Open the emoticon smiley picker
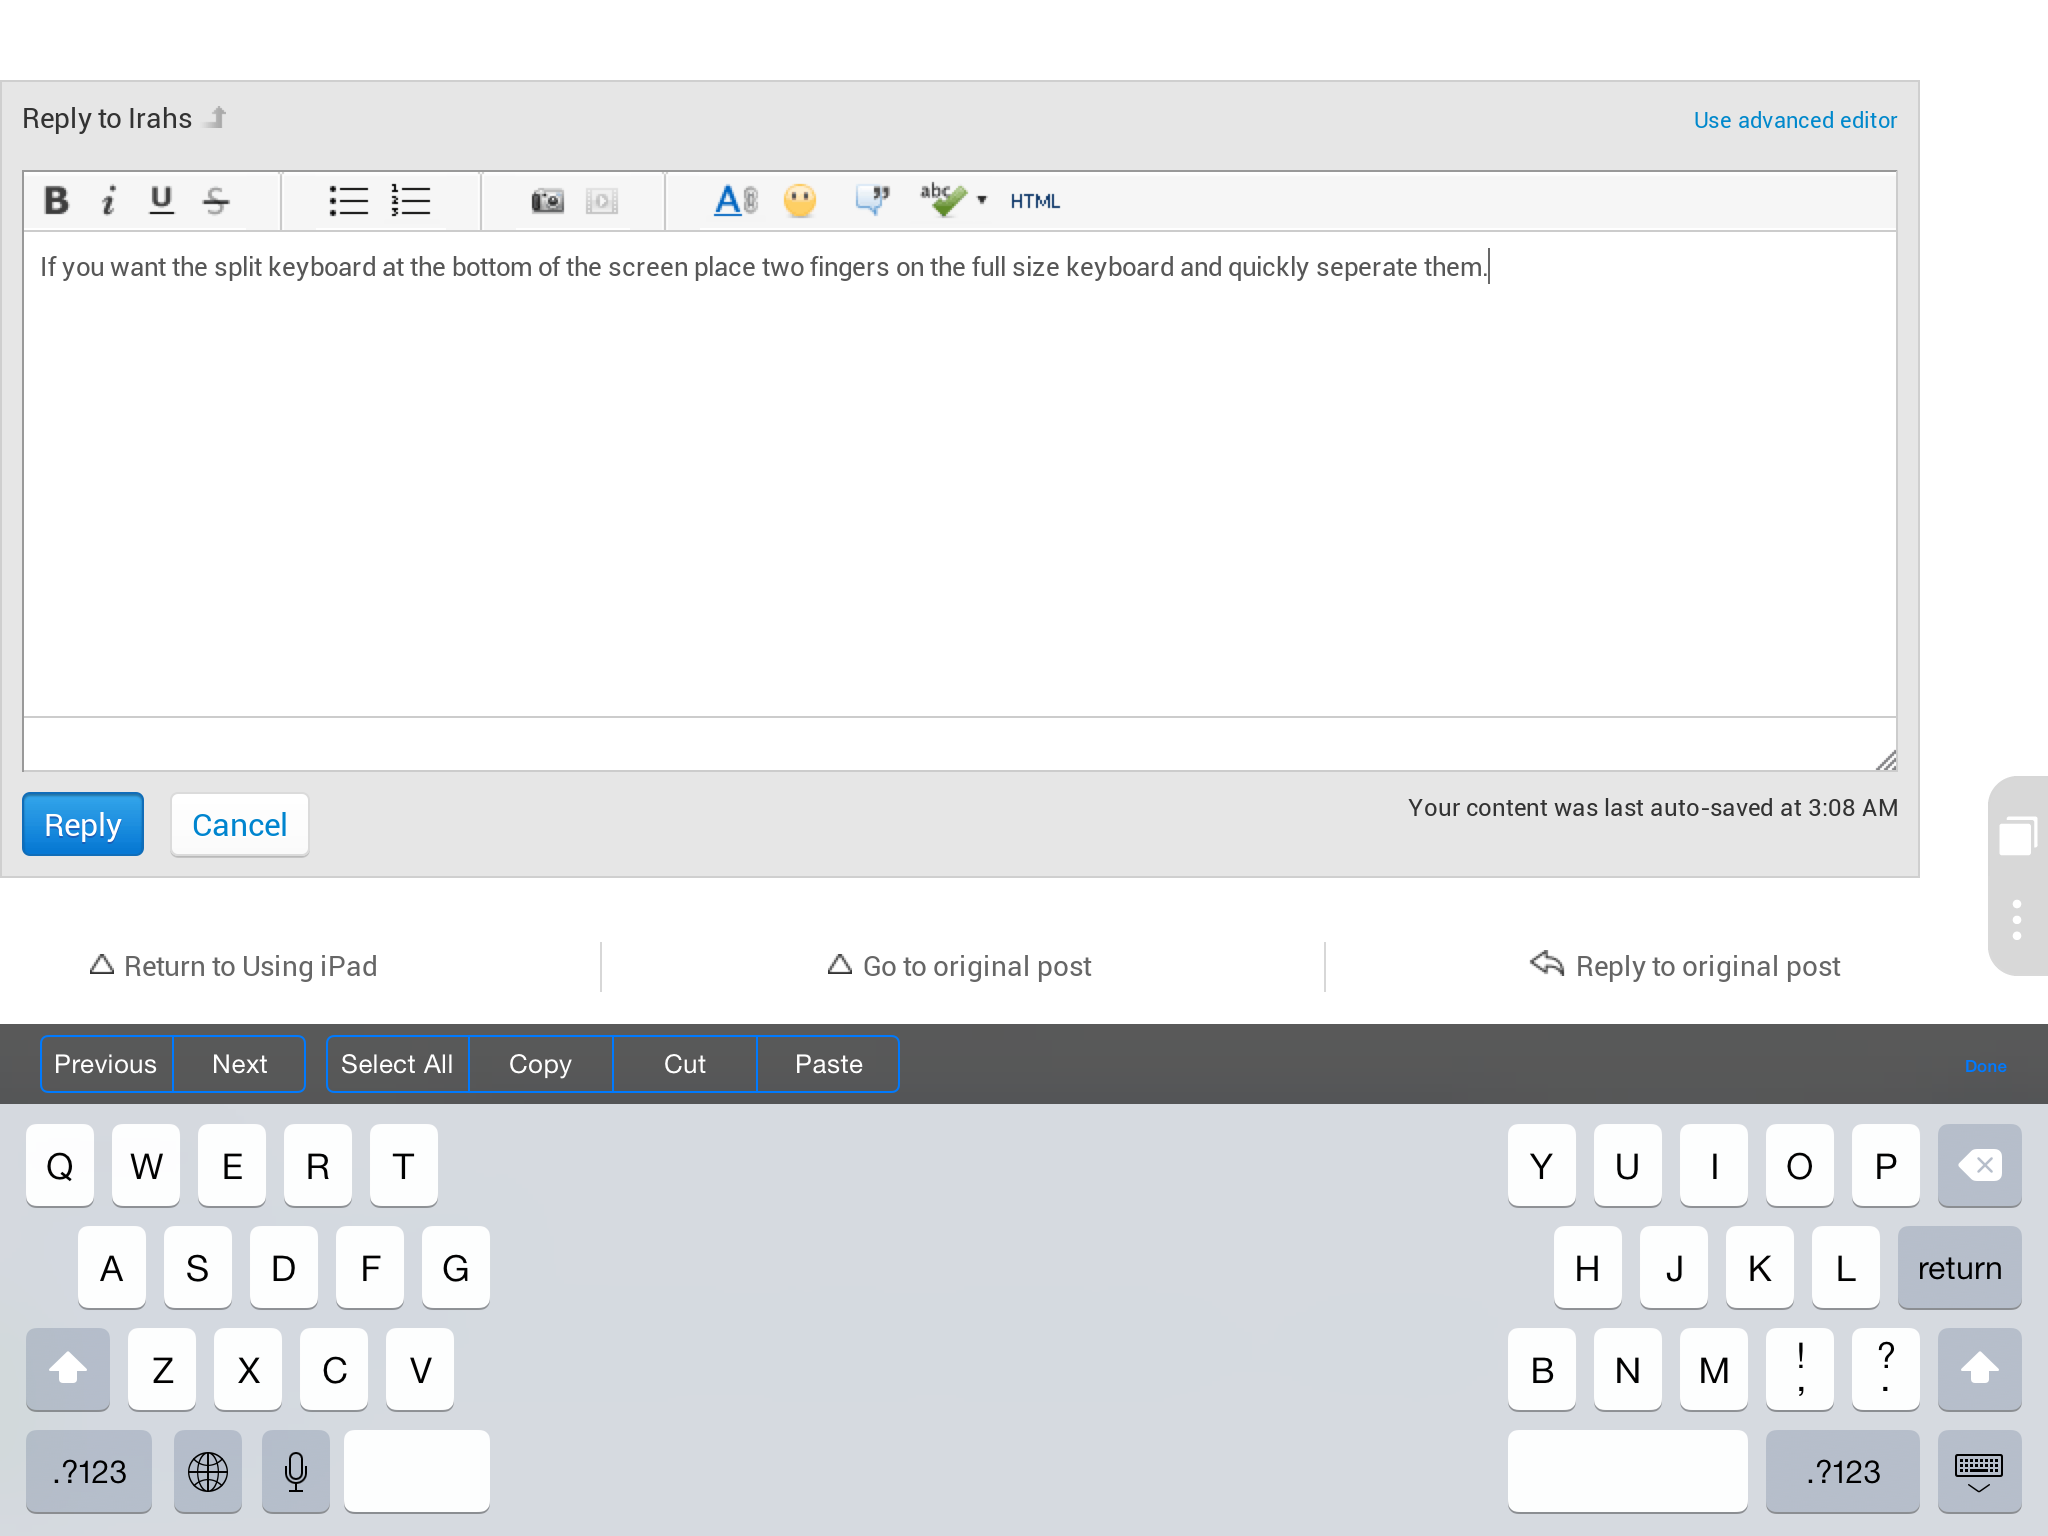Image resolution: width=2048 pixels, height=1536 pixels. [x=799, y=201]
